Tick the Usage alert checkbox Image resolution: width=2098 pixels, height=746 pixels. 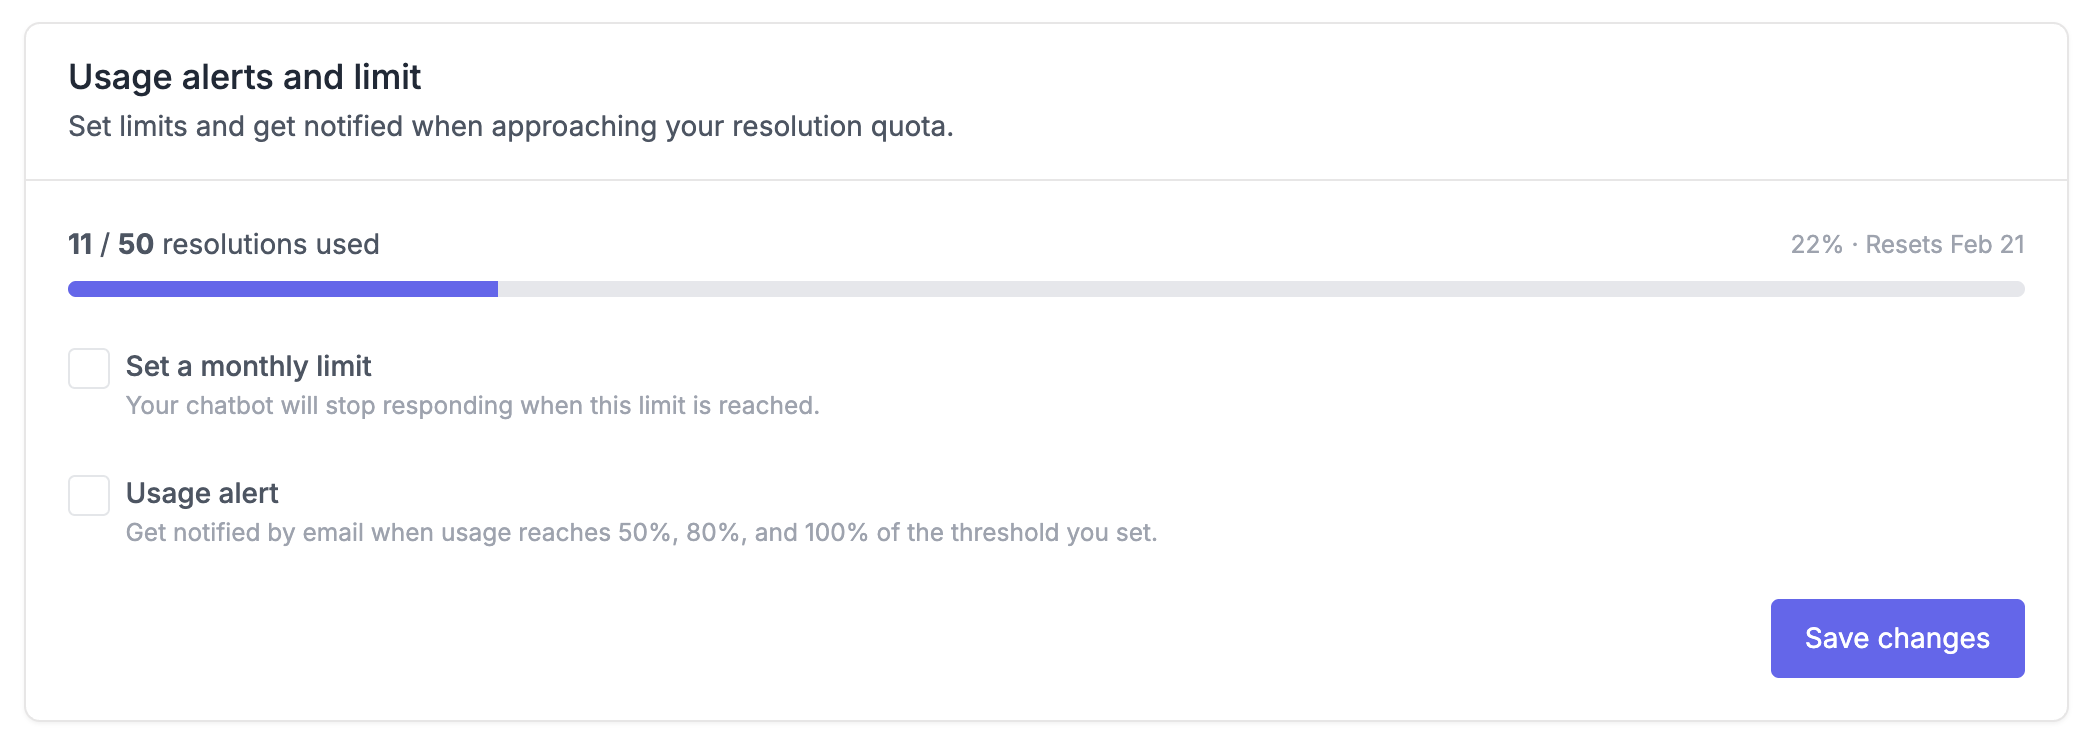(89, 495)
